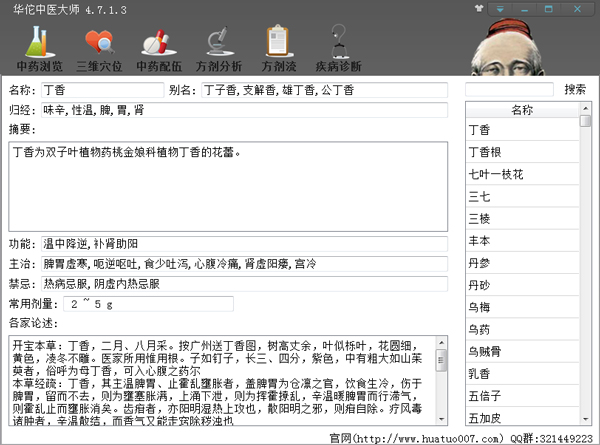Maximize the 华佗中医大师 window
600x445 pixels.
(549, 9)
